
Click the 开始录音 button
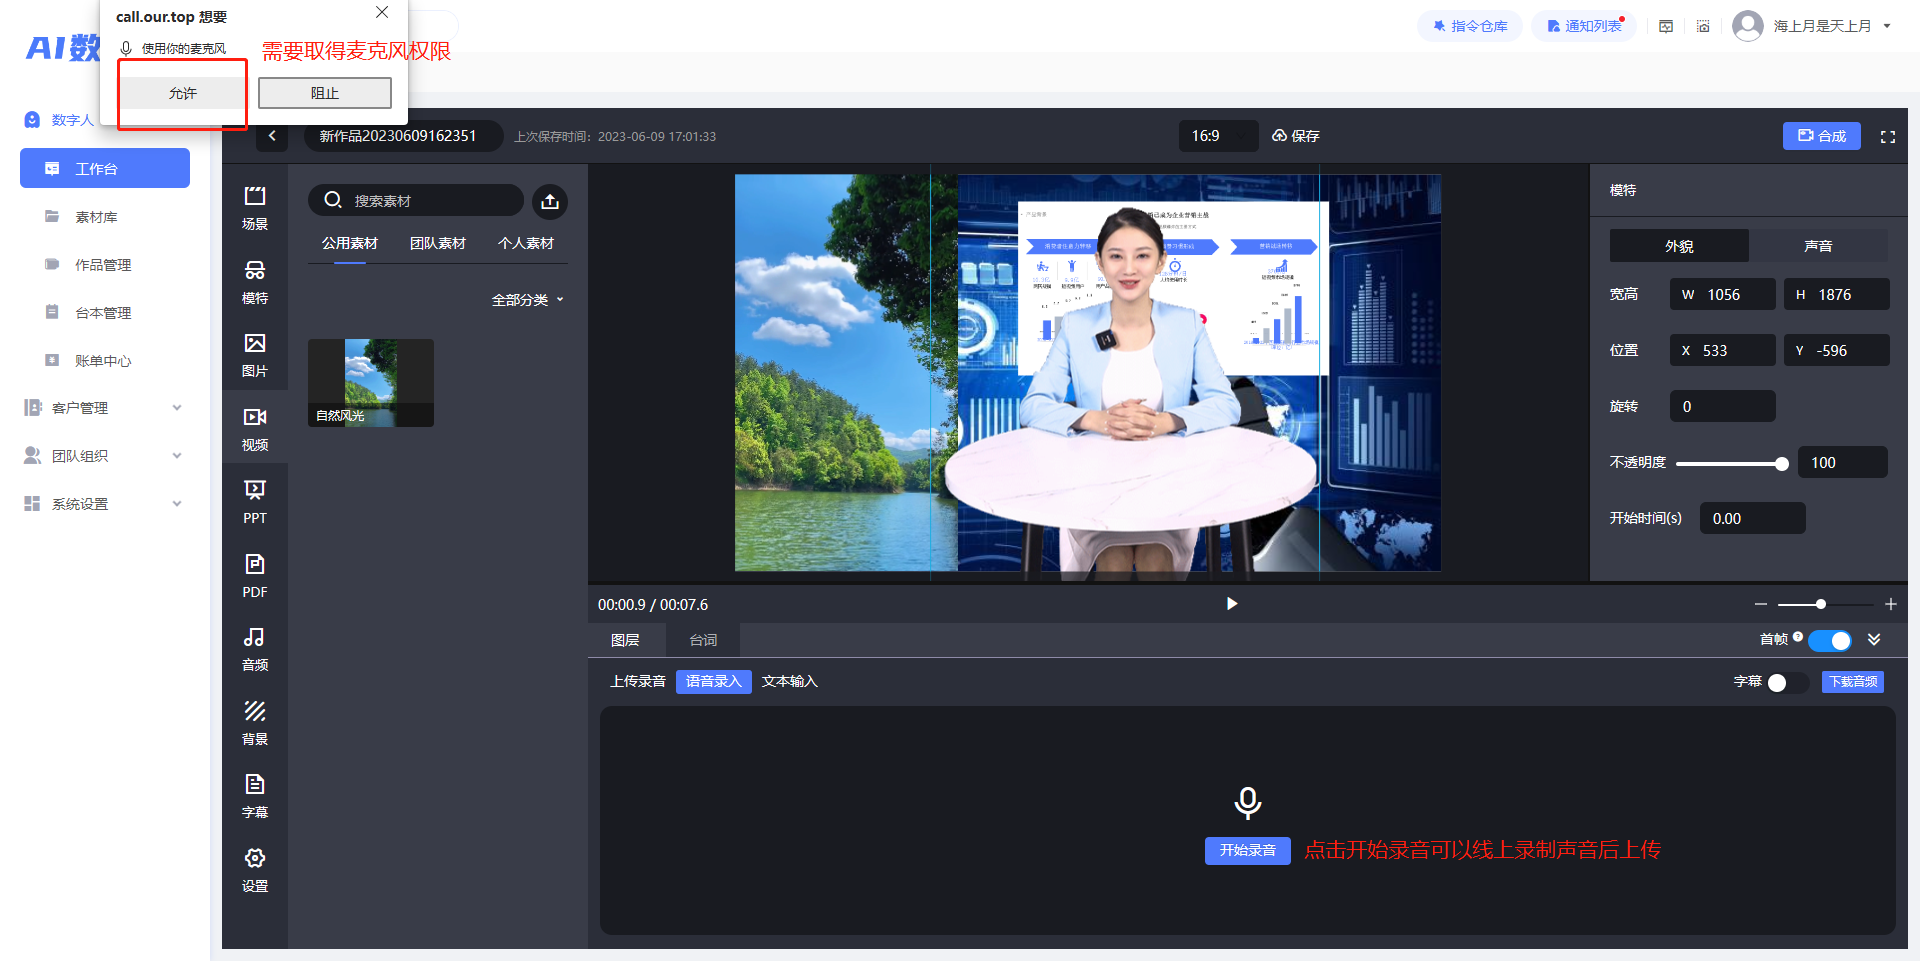[1247, 850]
